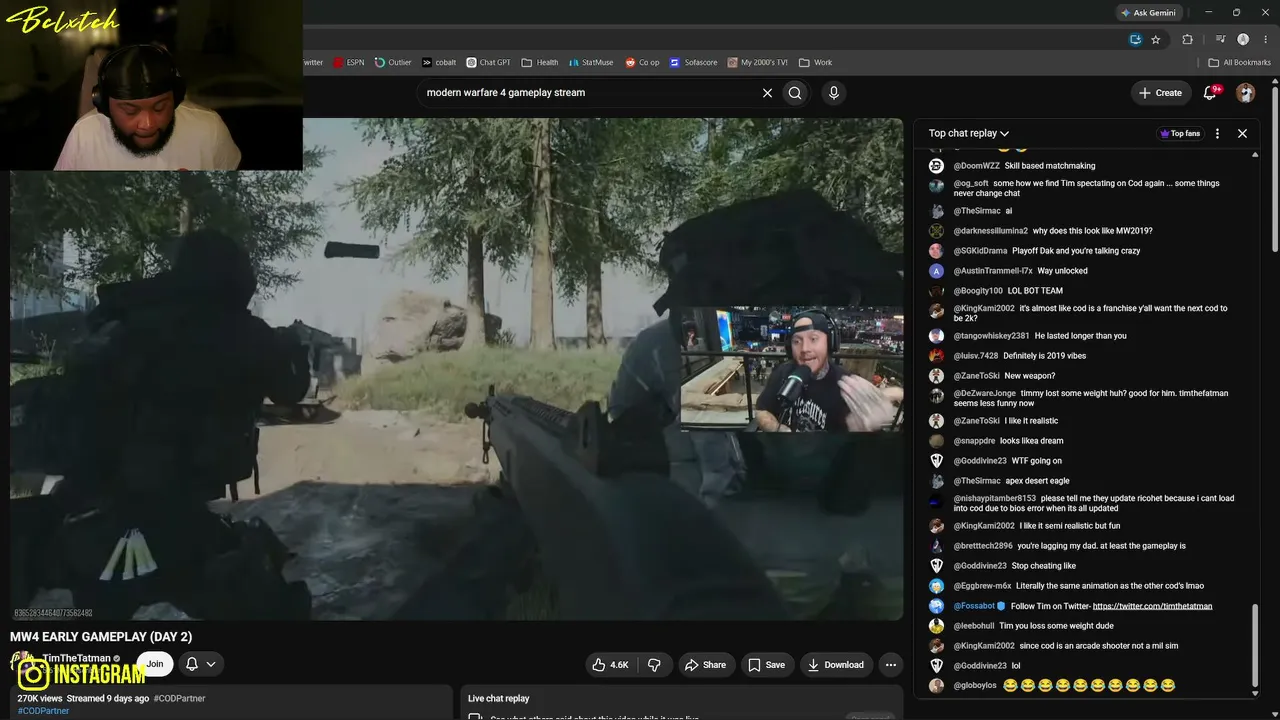The height and width of the screenshot is (720, 1280).
Task: Click the YouTube search input field
Action: point(589,93)
